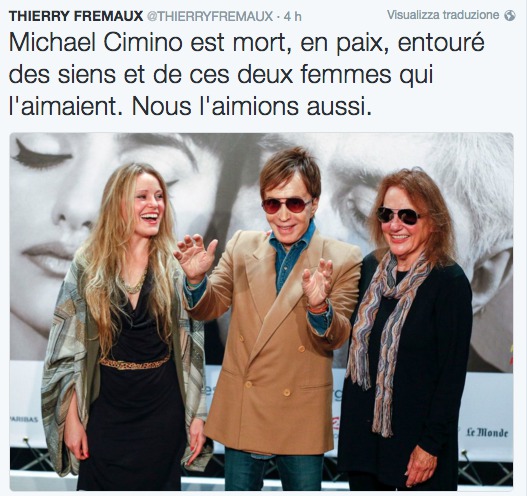Click the sentence Nous l'aimions aussi

(252, 106)
